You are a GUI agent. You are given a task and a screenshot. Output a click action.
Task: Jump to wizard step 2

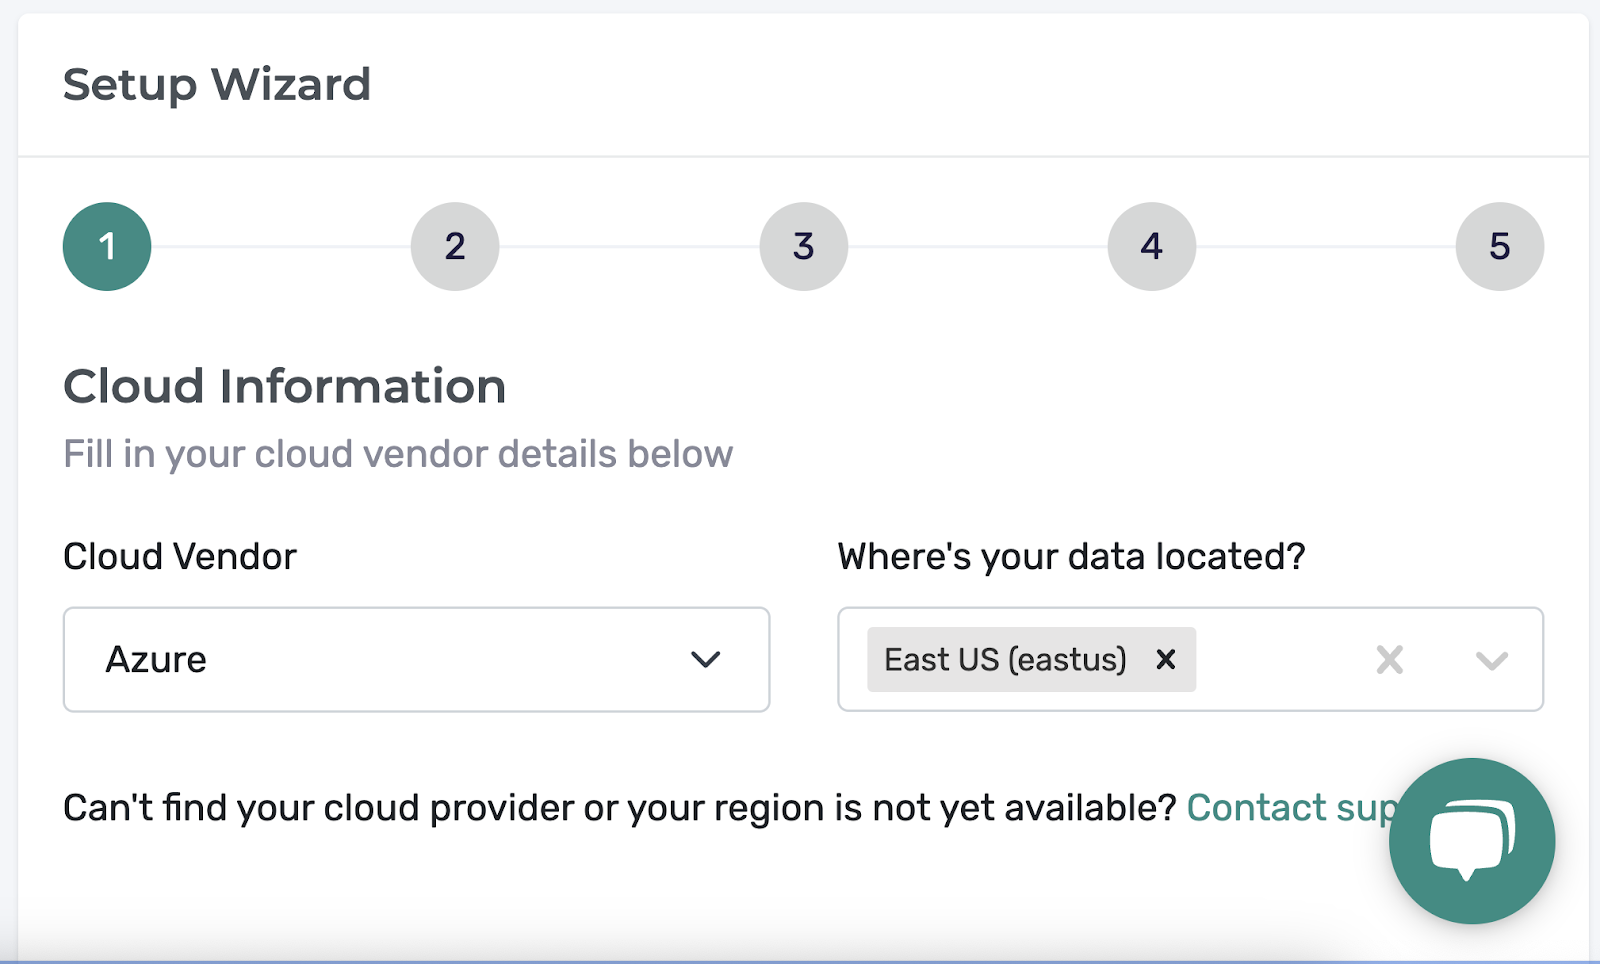pos(455,247)
